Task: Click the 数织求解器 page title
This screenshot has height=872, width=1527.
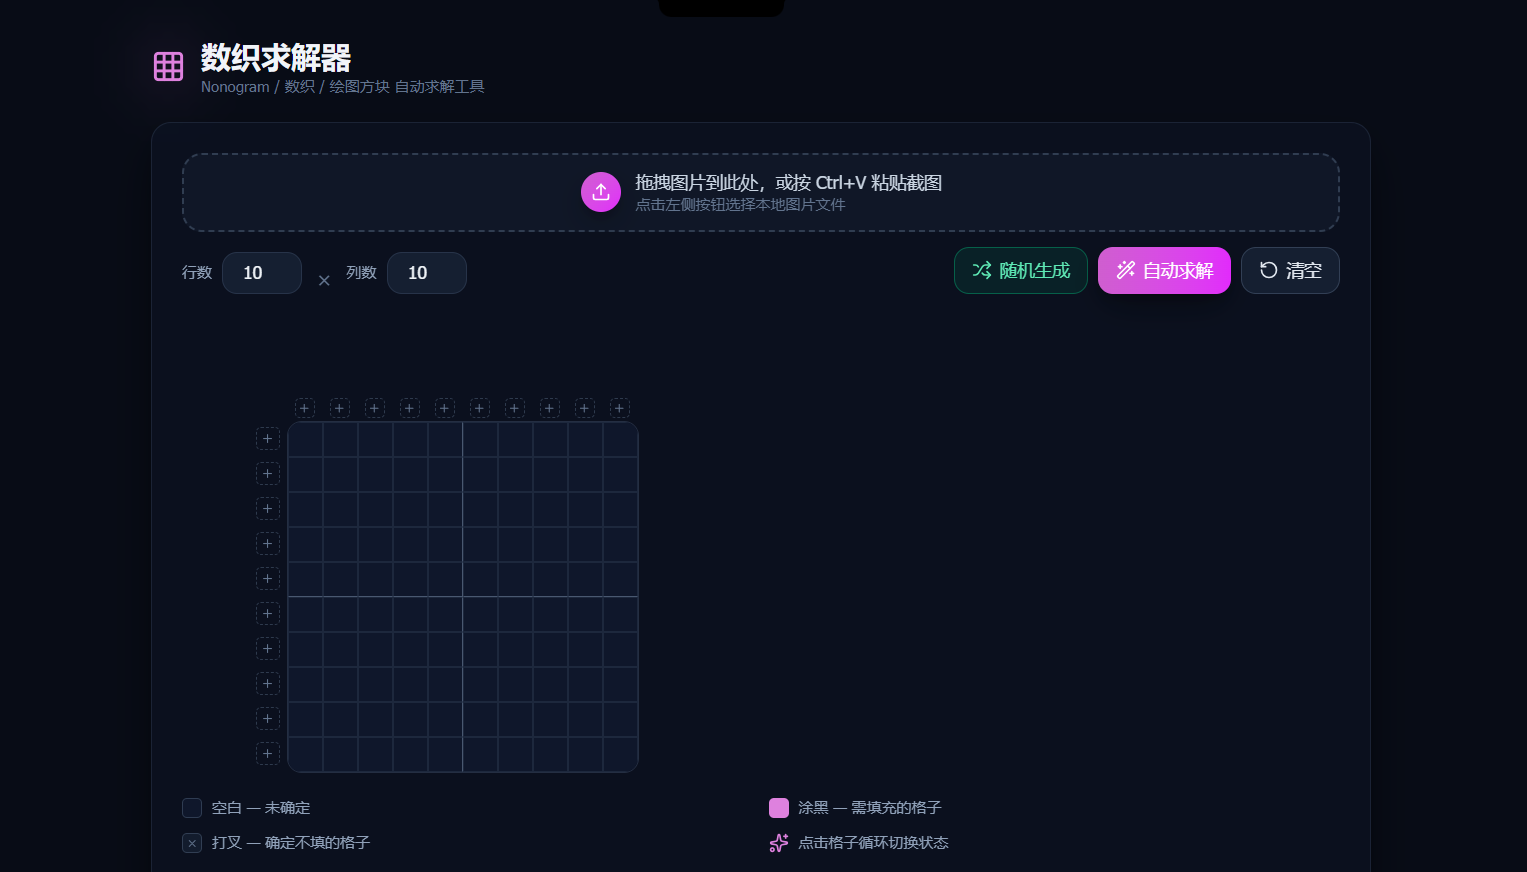Action: coord(276,58)
